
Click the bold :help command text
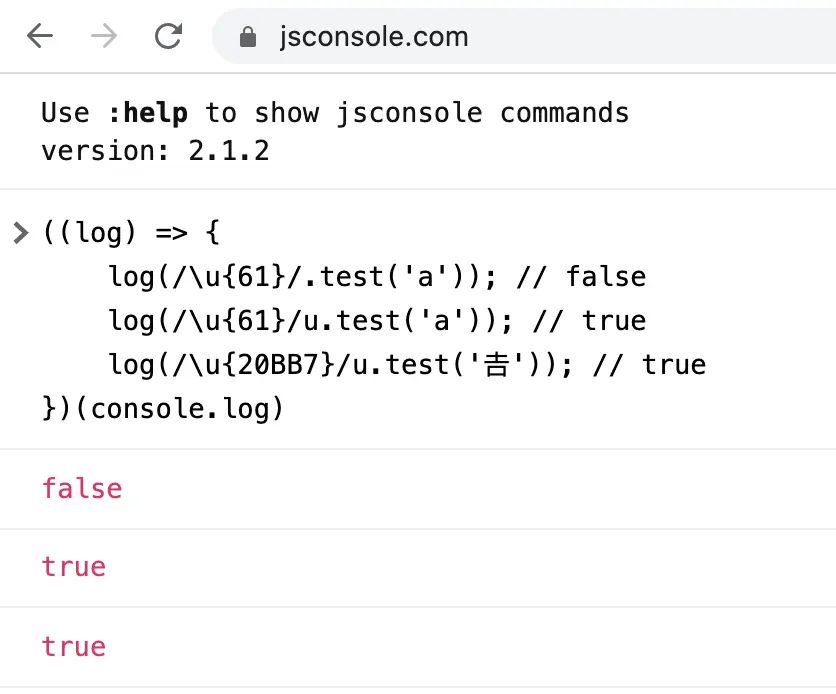(148, 113)
